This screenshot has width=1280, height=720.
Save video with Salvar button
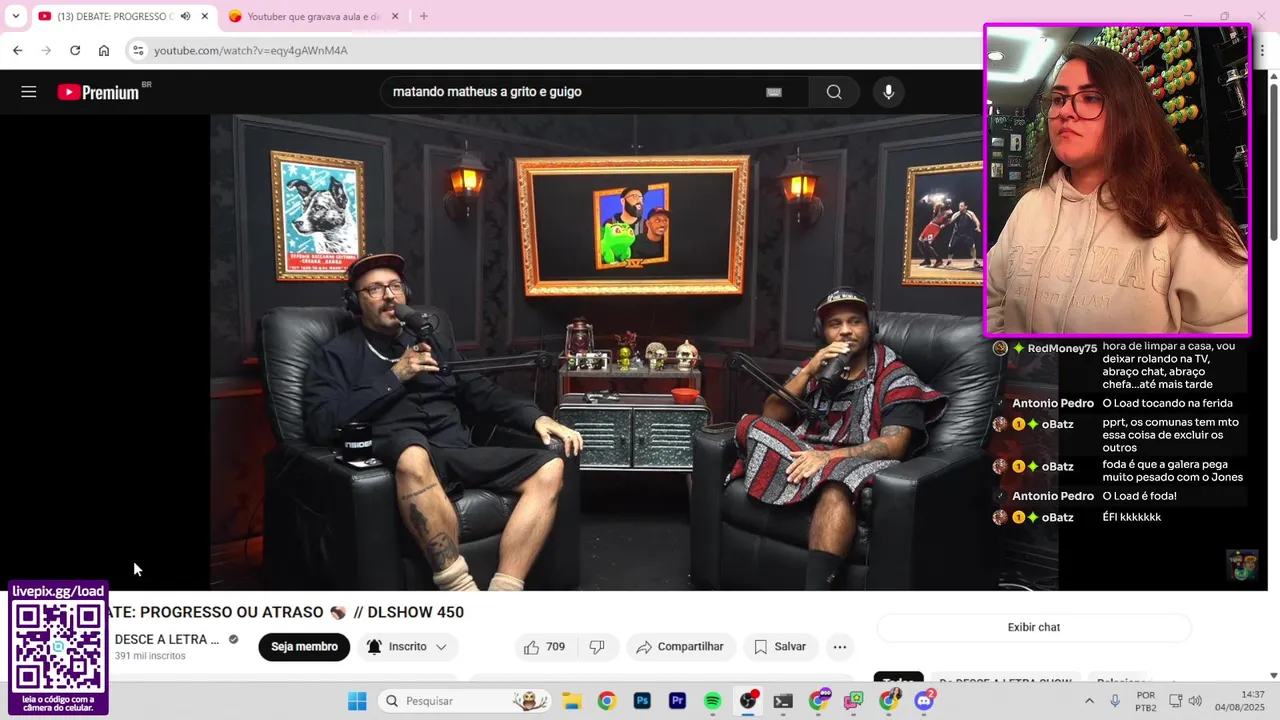pyautogui.click(x=780, y=647)
